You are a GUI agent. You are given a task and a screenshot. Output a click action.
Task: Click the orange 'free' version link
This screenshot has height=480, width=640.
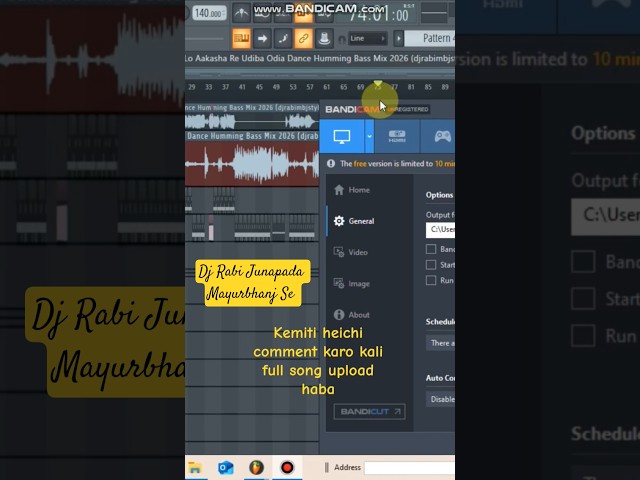pos(360,164)
